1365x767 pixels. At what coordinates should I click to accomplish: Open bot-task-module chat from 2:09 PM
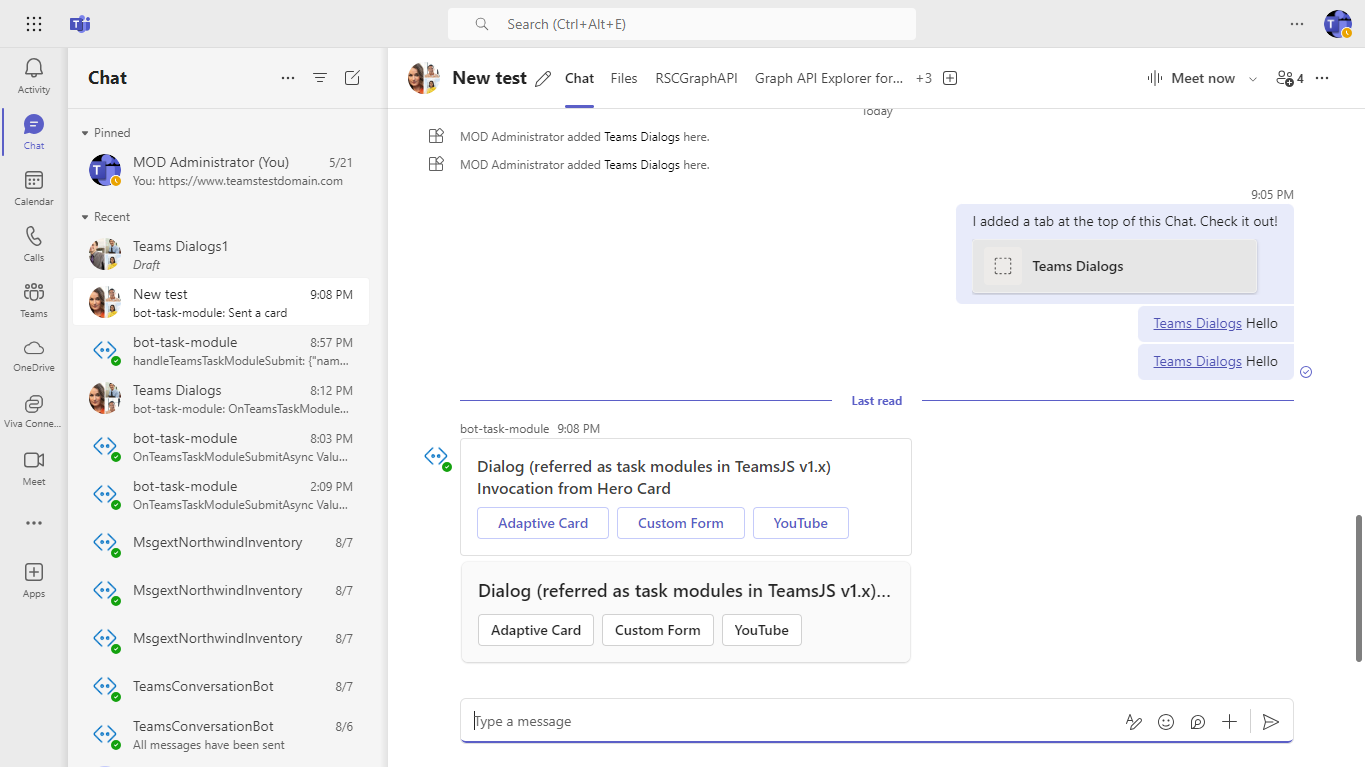click(x=221, y=494)
